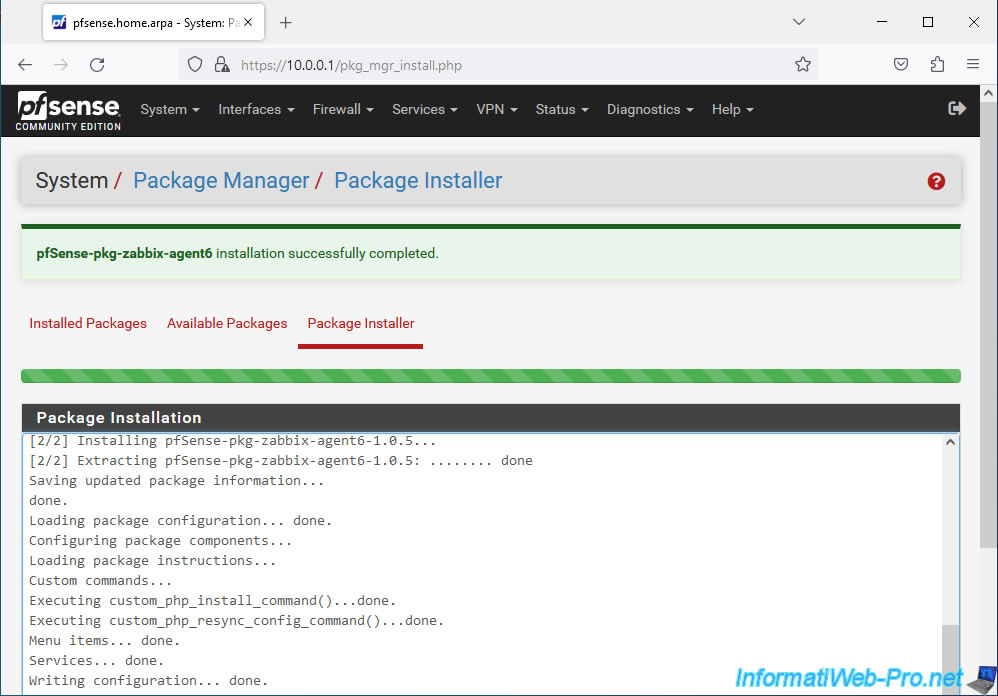Click log line 'Saving updated package information...'
998x696 pixels.
pos(177,480)
